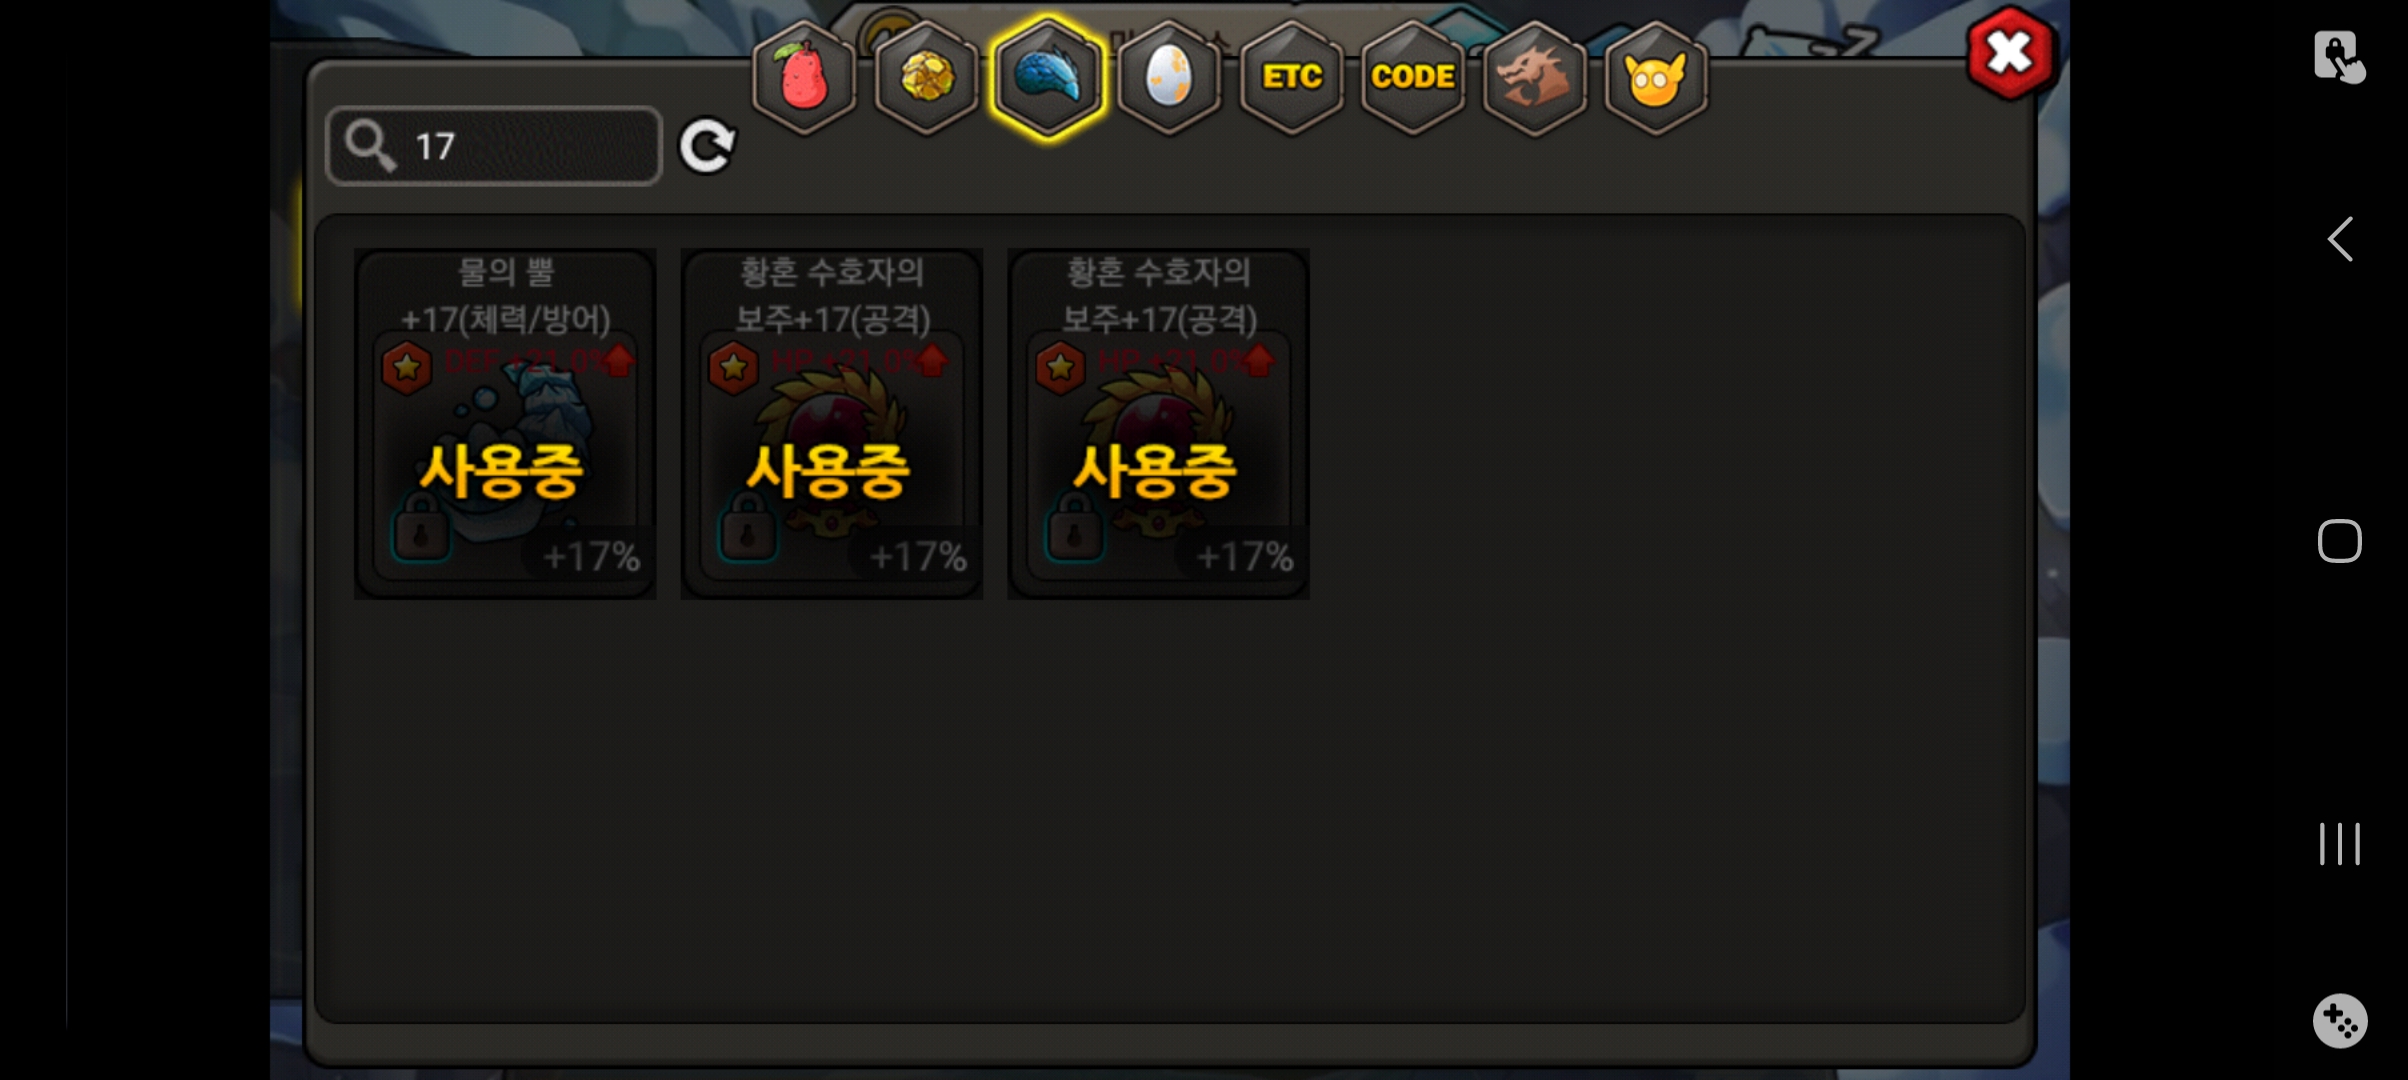Toggle lock on middle 보주 item
The height and width of the screenshot is (1080, 2408).
[747, 531]
